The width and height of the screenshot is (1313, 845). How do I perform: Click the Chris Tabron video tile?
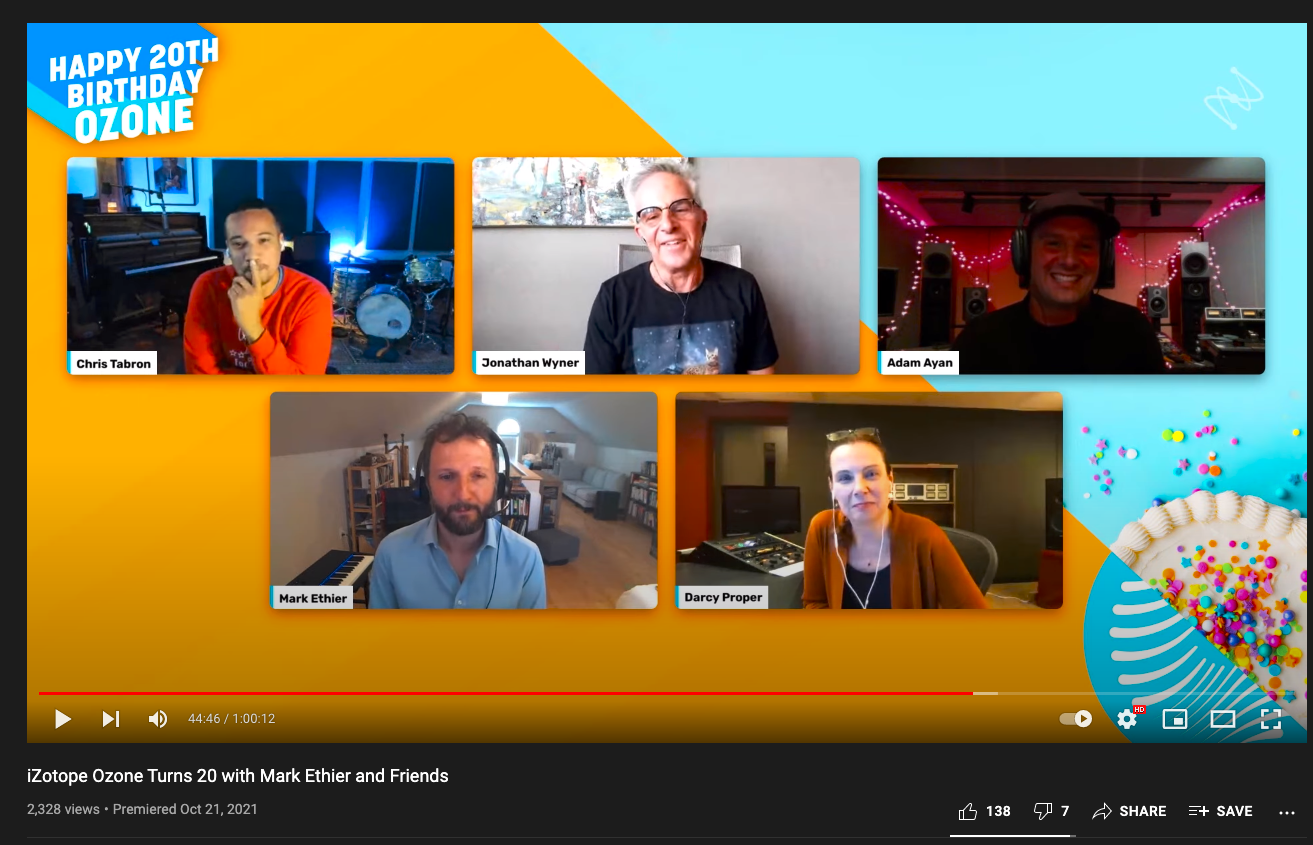tap(260, 266)
